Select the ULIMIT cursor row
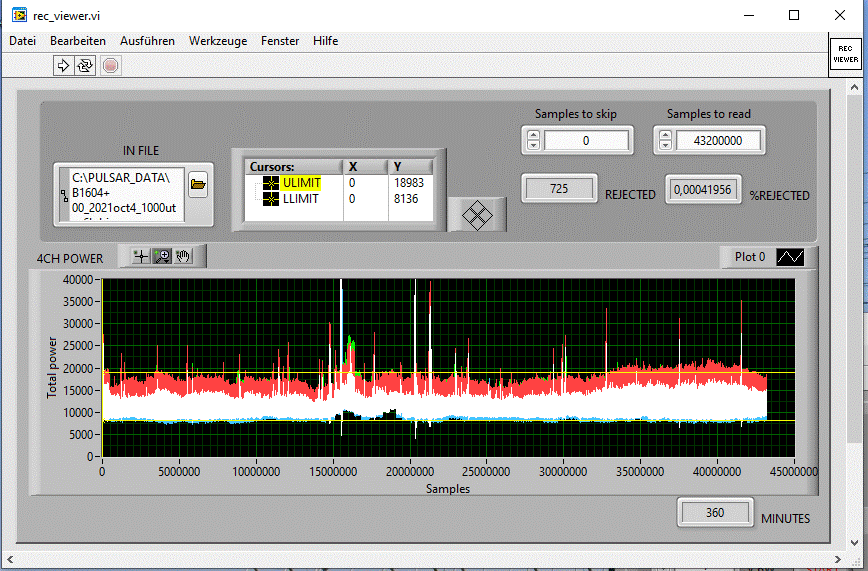Viewport: 868px width, 571px height. pos(338,183)
